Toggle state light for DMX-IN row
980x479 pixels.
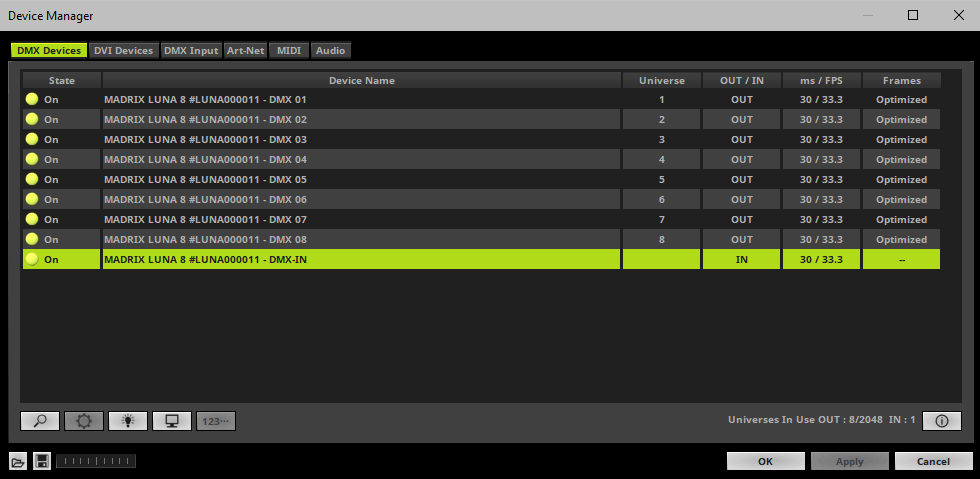click(32, 260)
